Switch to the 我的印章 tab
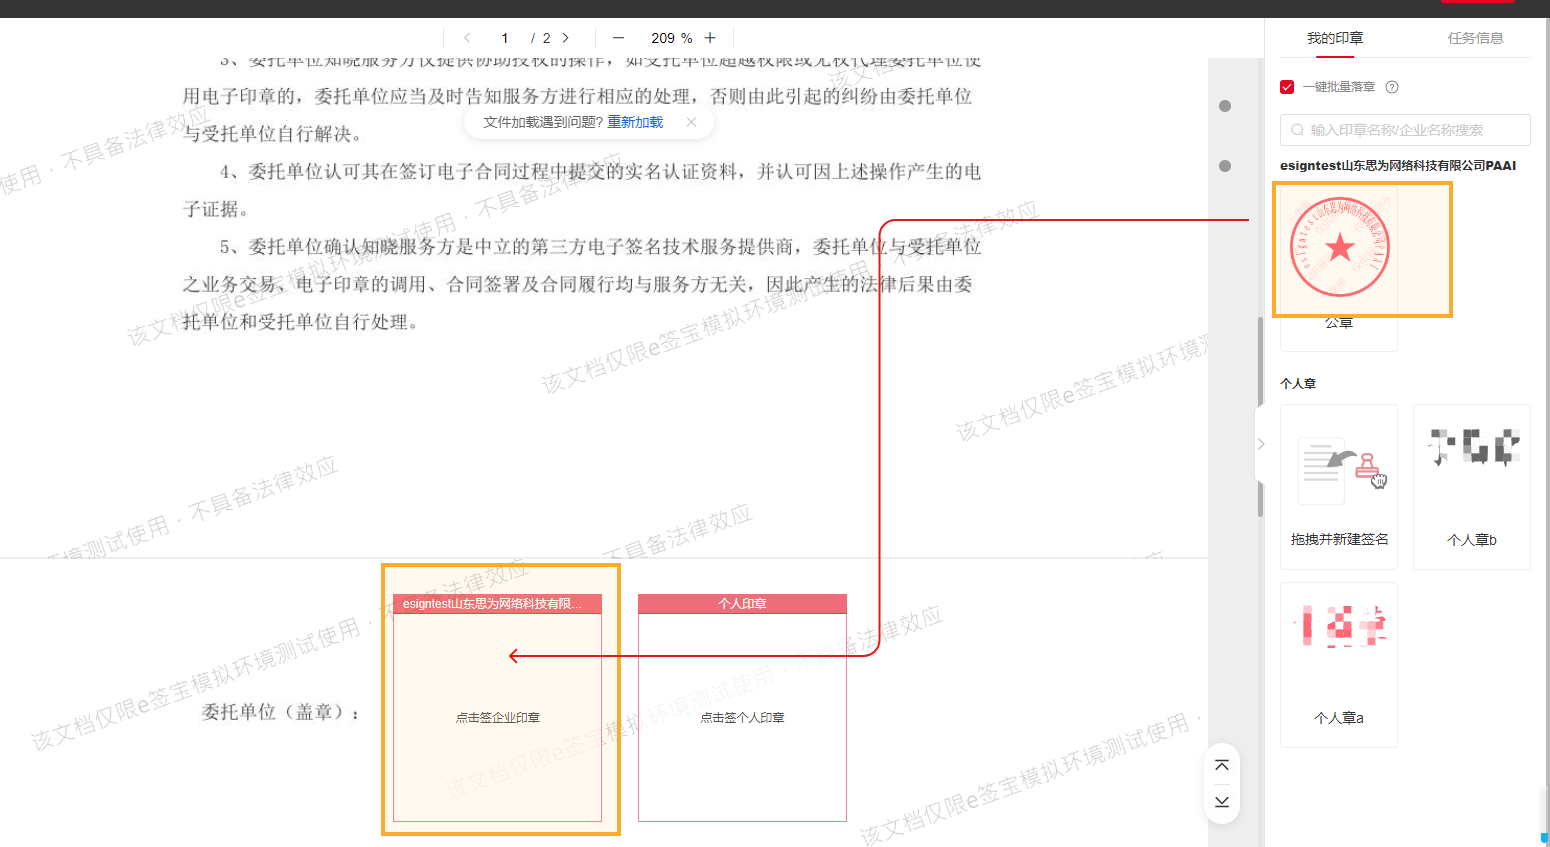Viewport: 1550px width, 847px height. [x=1334, y=38]
